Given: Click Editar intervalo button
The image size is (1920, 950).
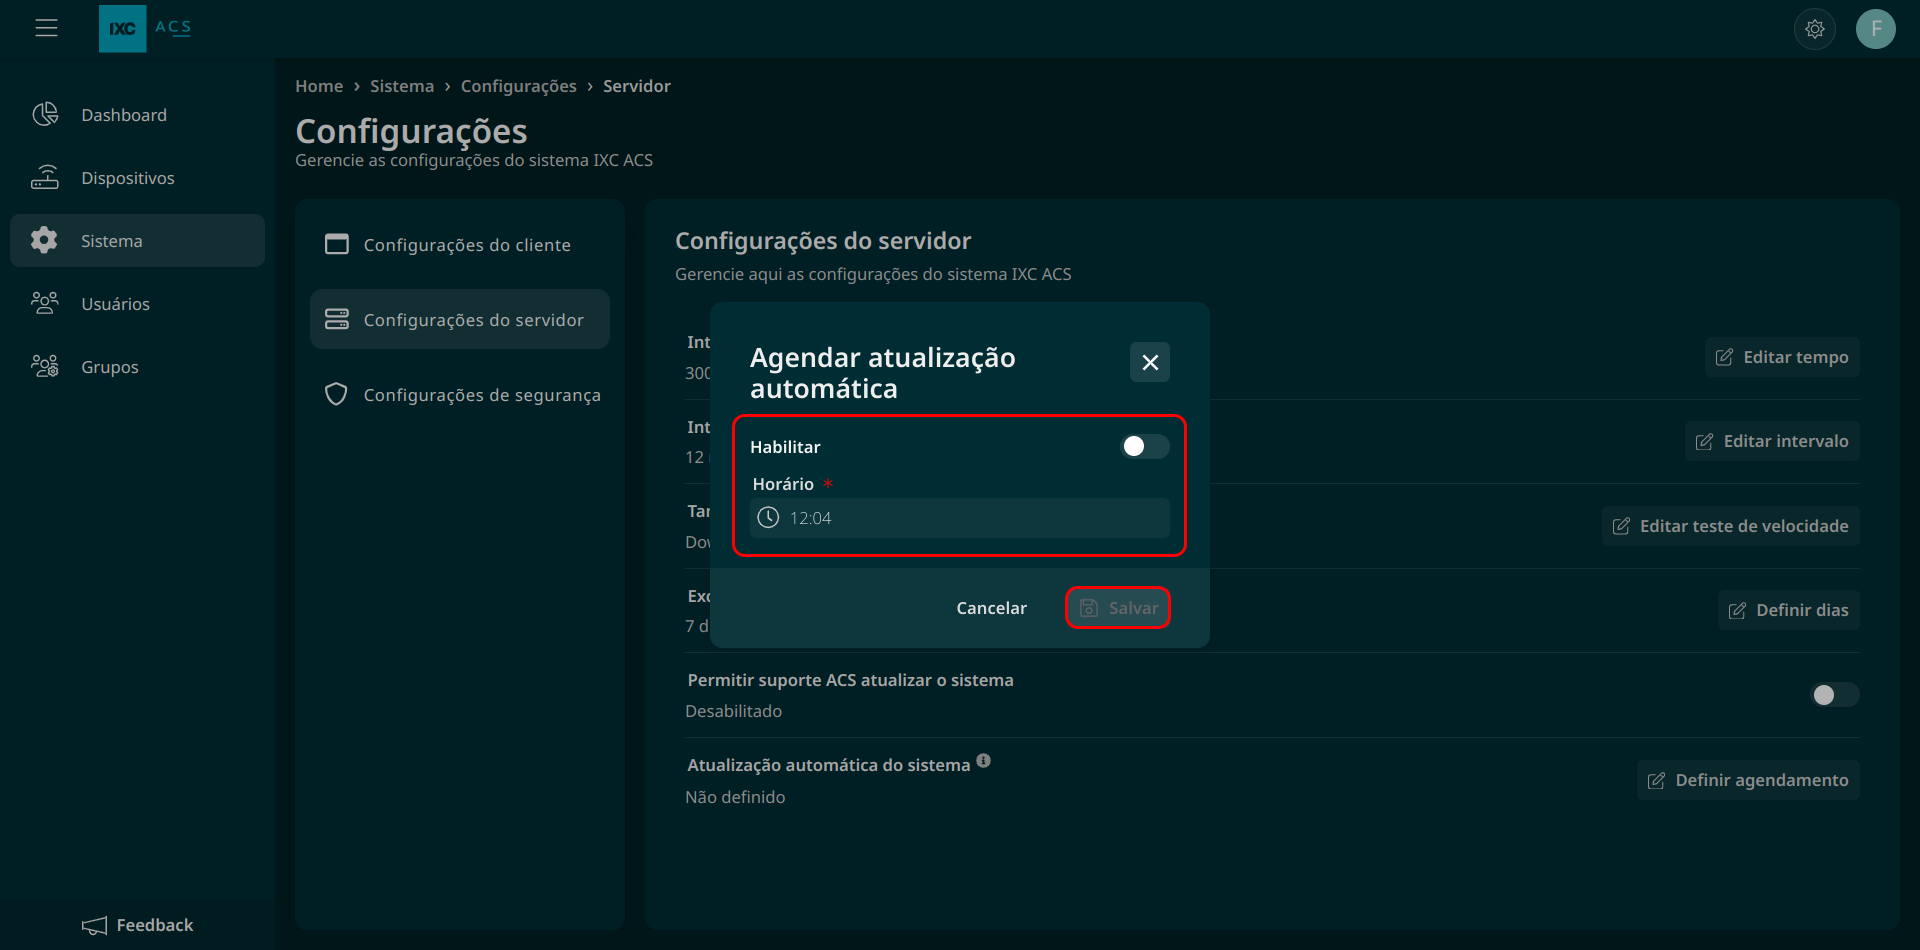Looking at the screenshot, I should (1772, 441).
